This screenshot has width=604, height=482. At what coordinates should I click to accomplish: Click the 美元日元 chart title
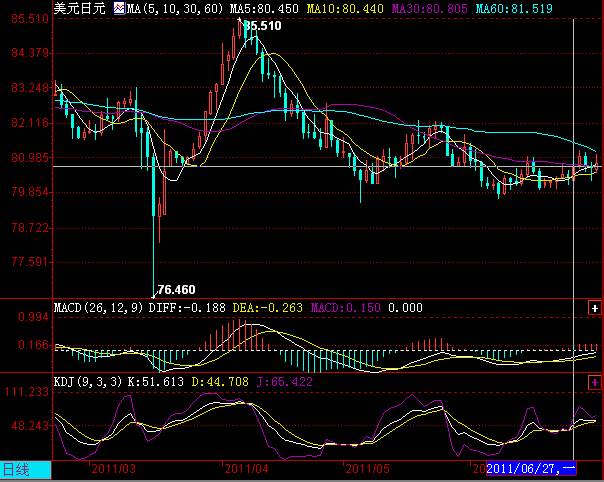(x=79, y=8)
